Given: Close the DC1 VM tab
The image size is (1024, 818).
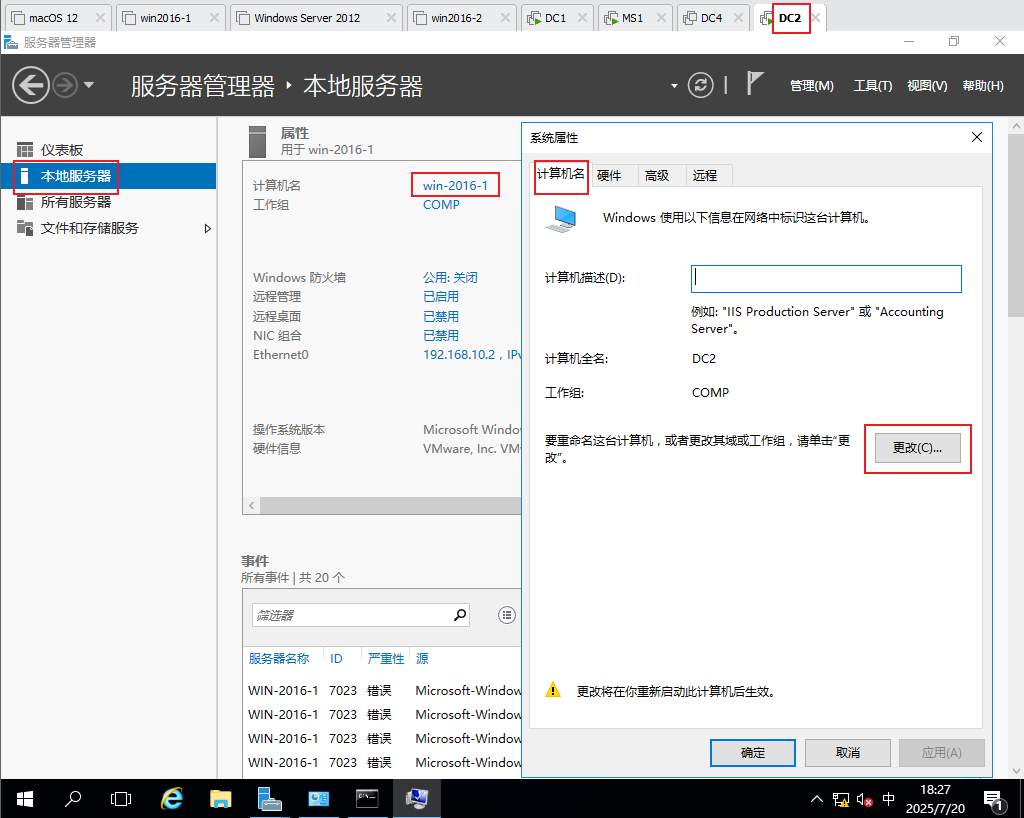Looking at the screenshot, I should tap(582, 18).
